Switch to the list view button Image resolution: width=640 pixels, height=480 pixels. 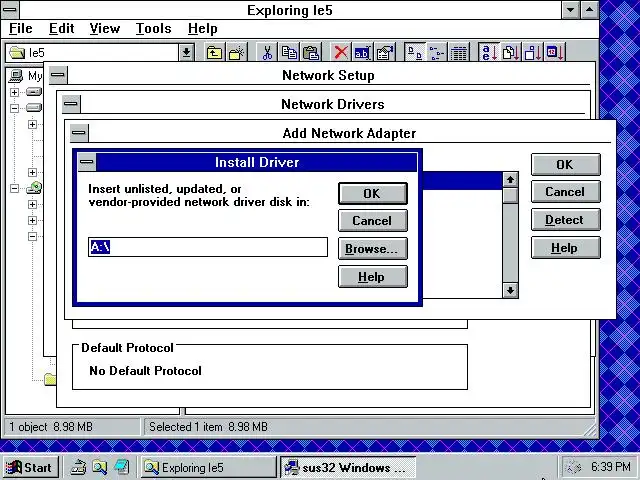(x=437, y=53)
